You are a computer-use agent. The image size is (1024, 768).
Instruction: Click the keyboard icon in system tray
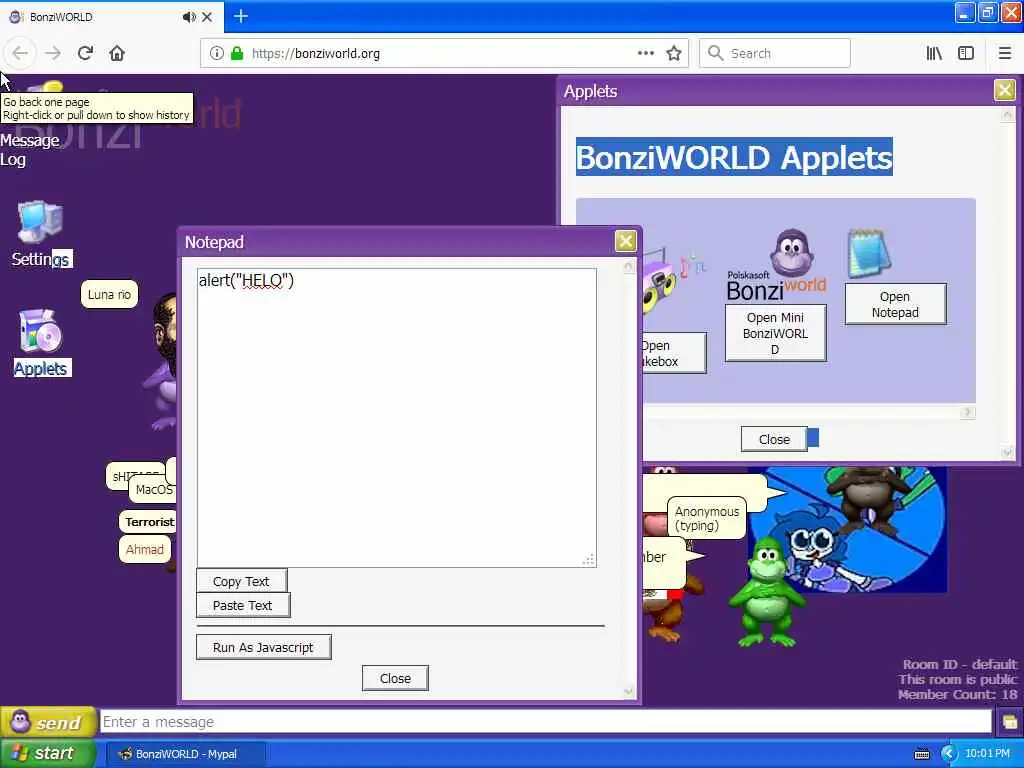point(922,754)
